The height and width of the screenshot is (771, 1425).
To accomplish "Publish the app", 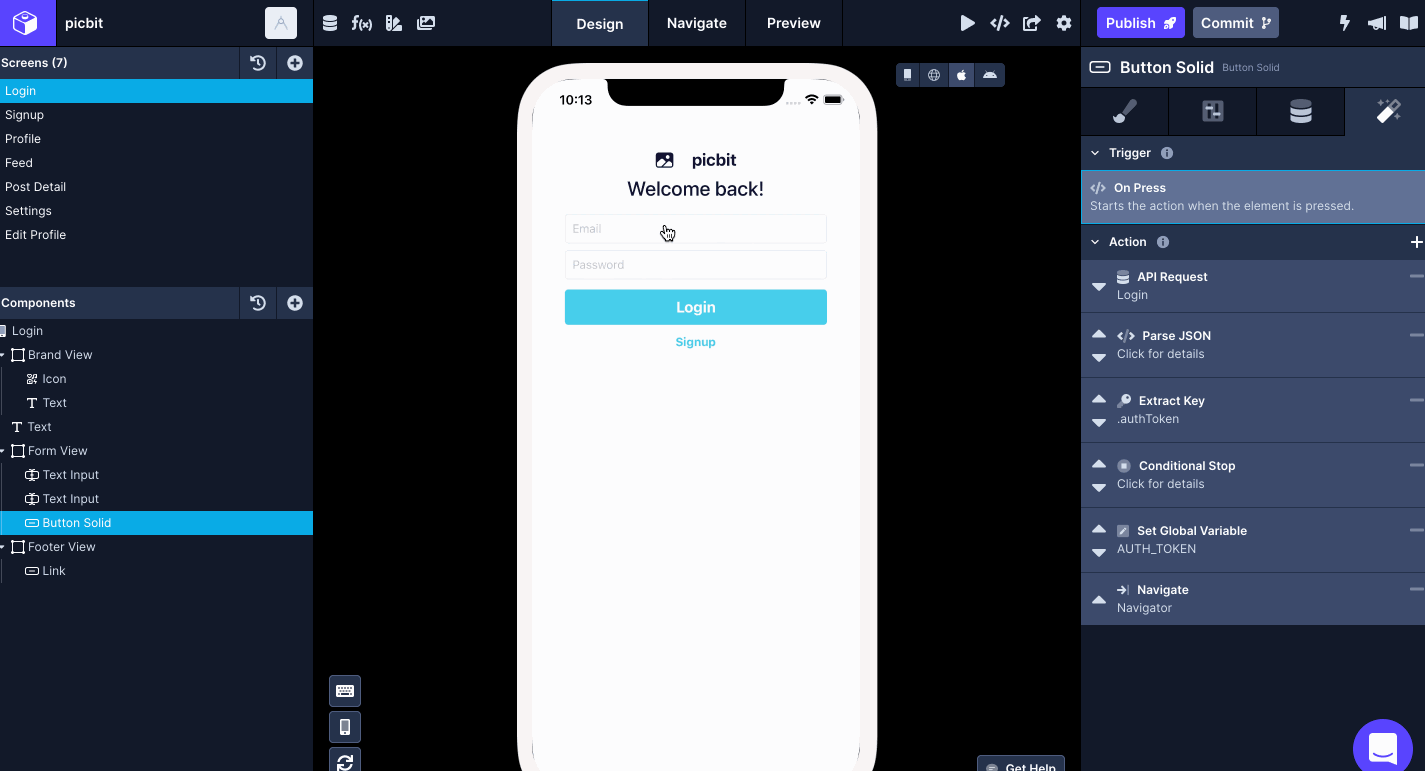I will pos(1140,22).
